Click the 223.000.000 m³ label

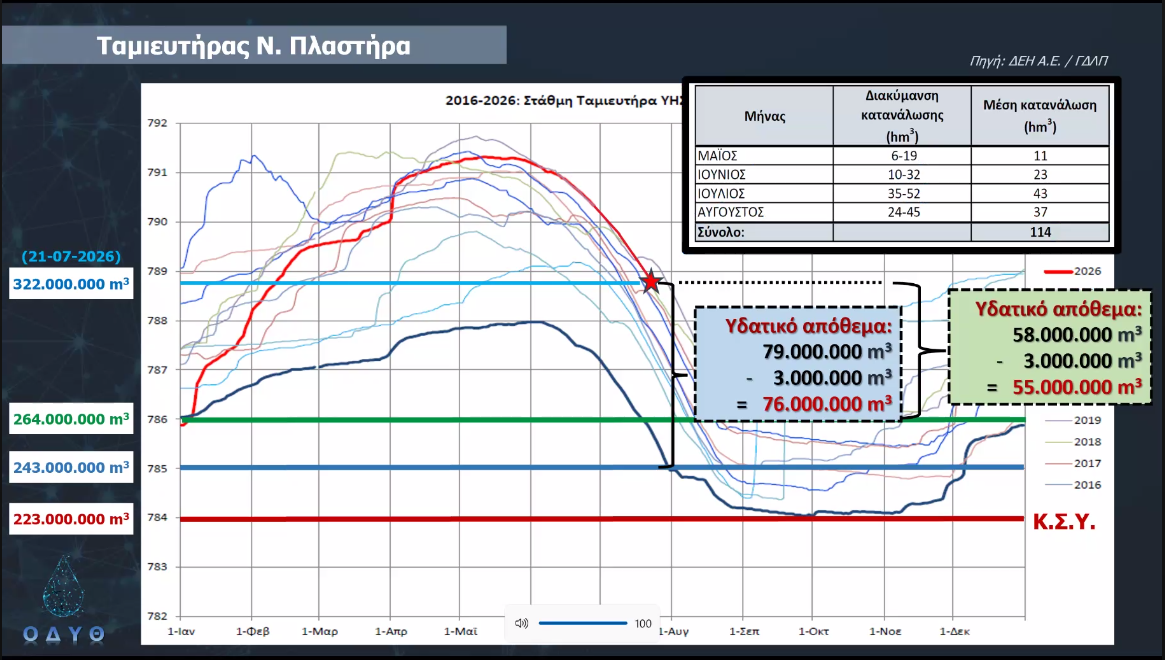pyautogui.click(x=71, y=519)
